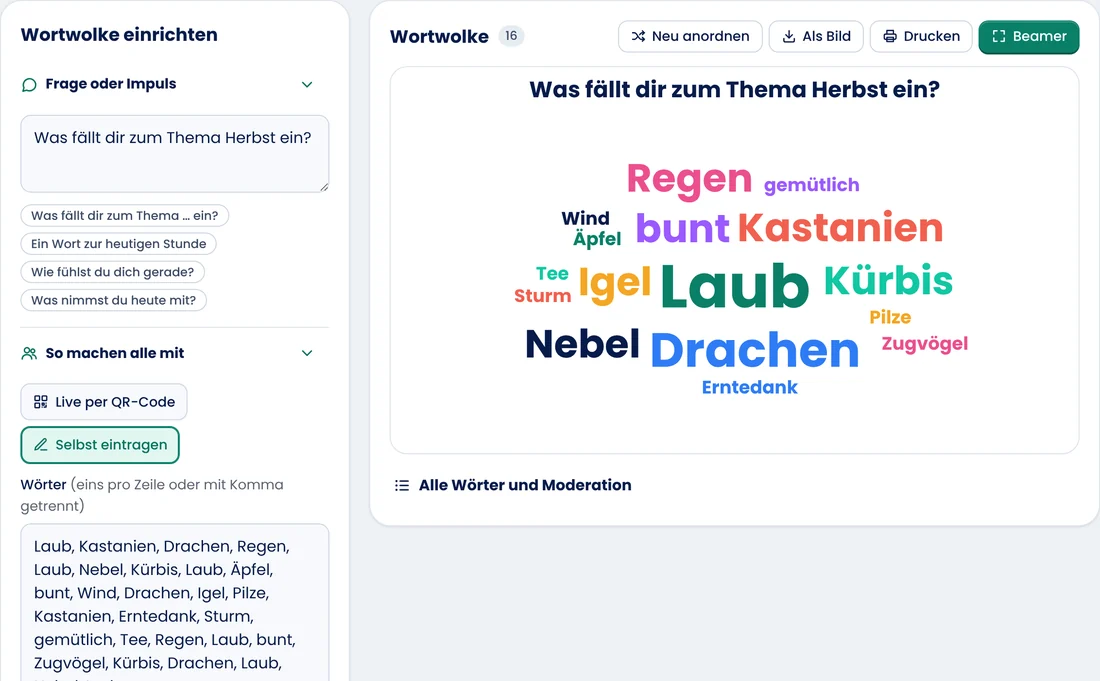Viewport: 1100px width, 681px height.
Task: Click the QR code icon
Action: click(41, 402)
